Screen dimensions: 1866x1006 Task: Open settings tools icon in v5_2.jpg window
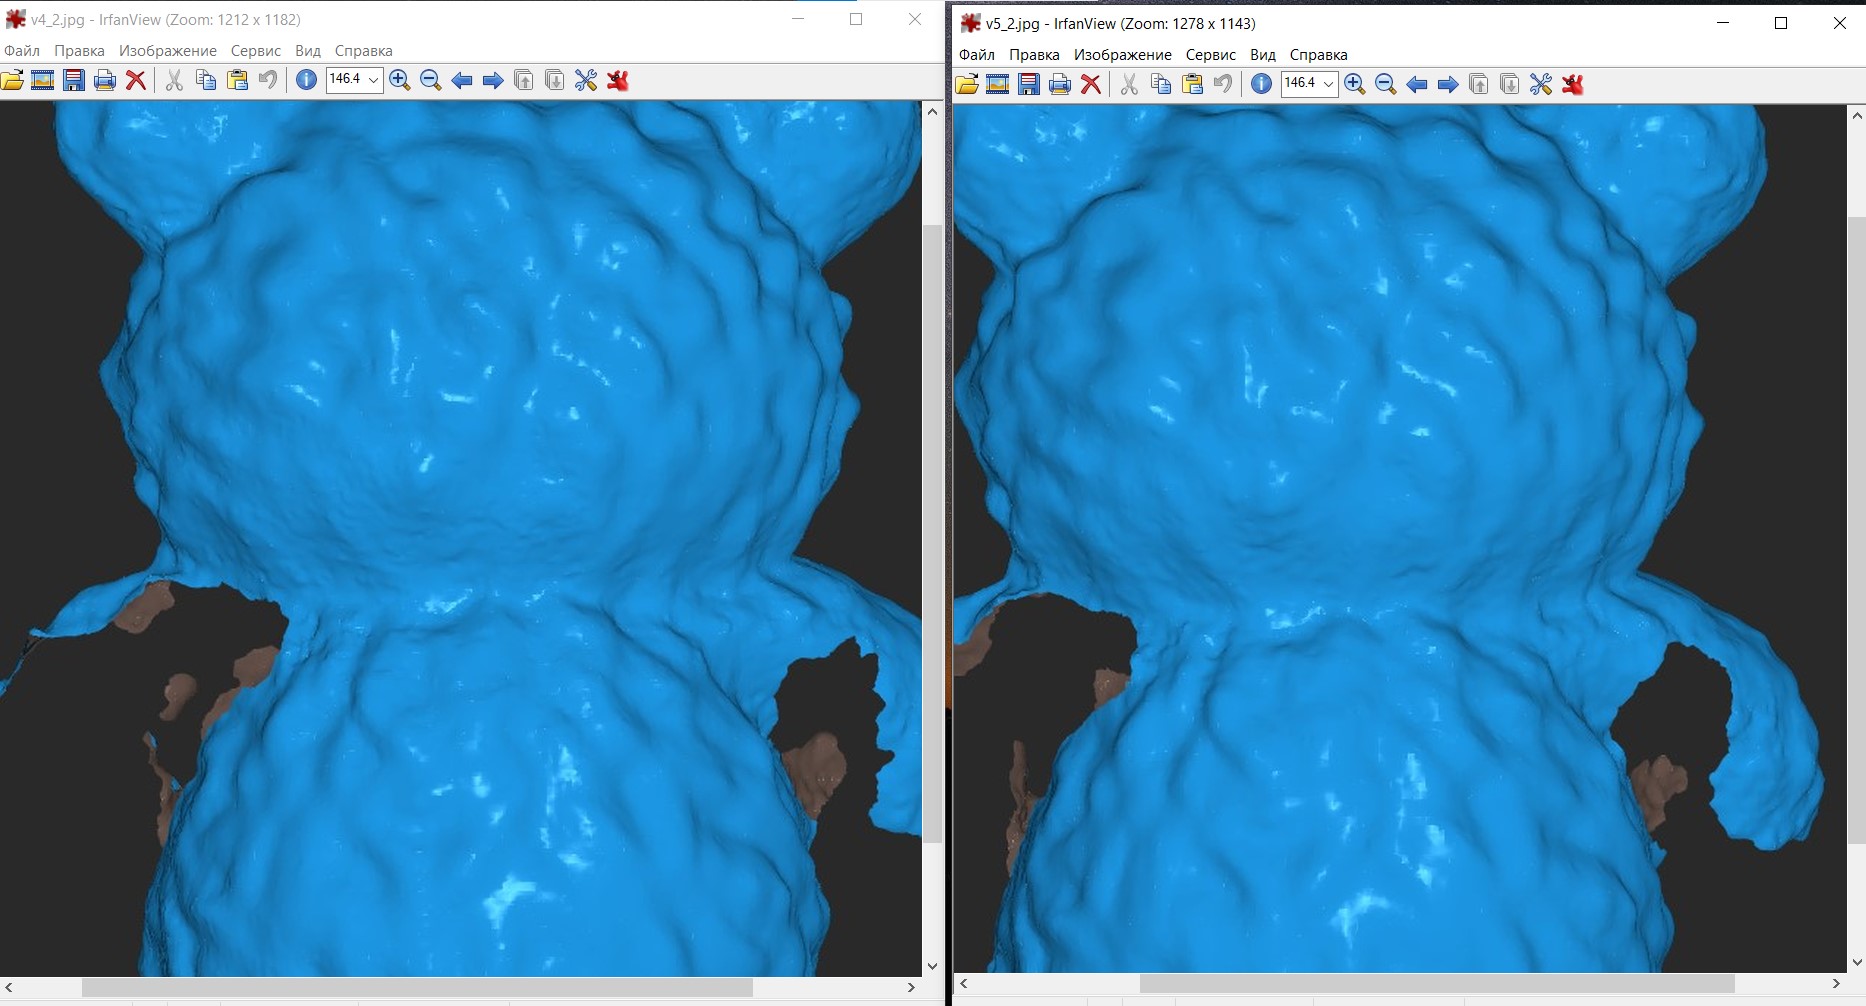[x=1541, y=84]
